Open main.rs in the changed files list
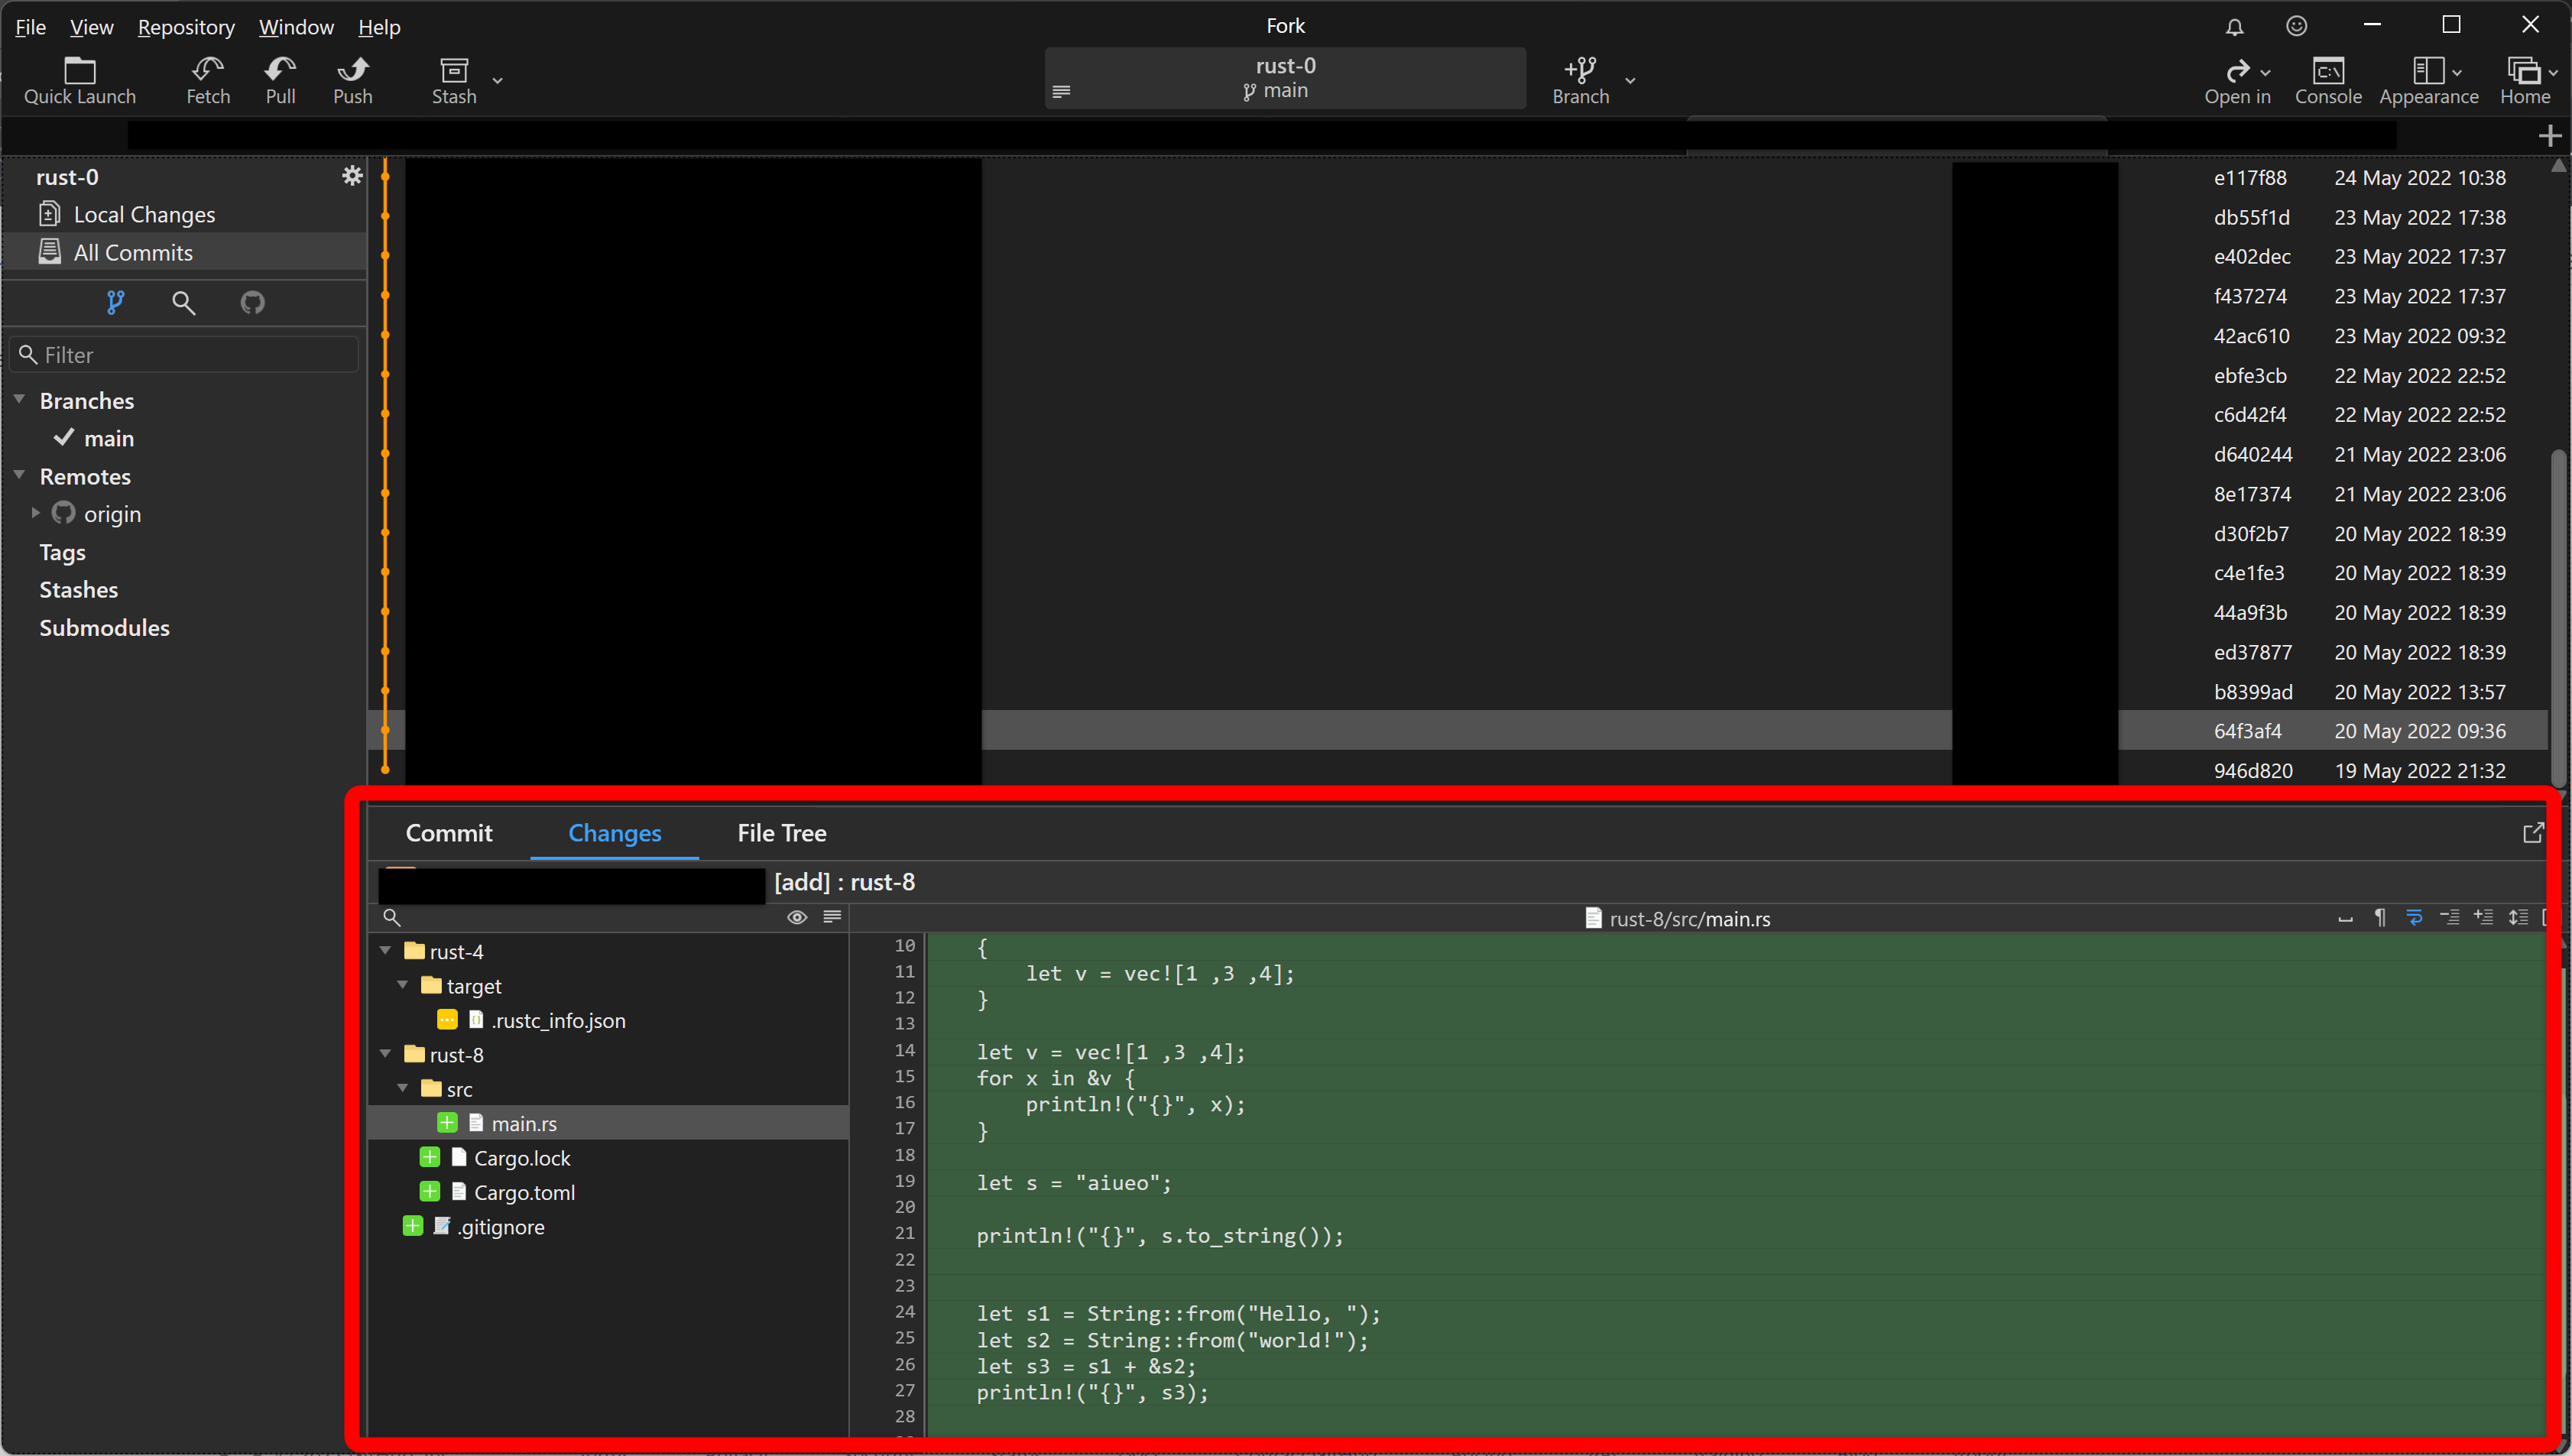Viewport: 2572px width, 1456px height. [x=522, y=1123]
